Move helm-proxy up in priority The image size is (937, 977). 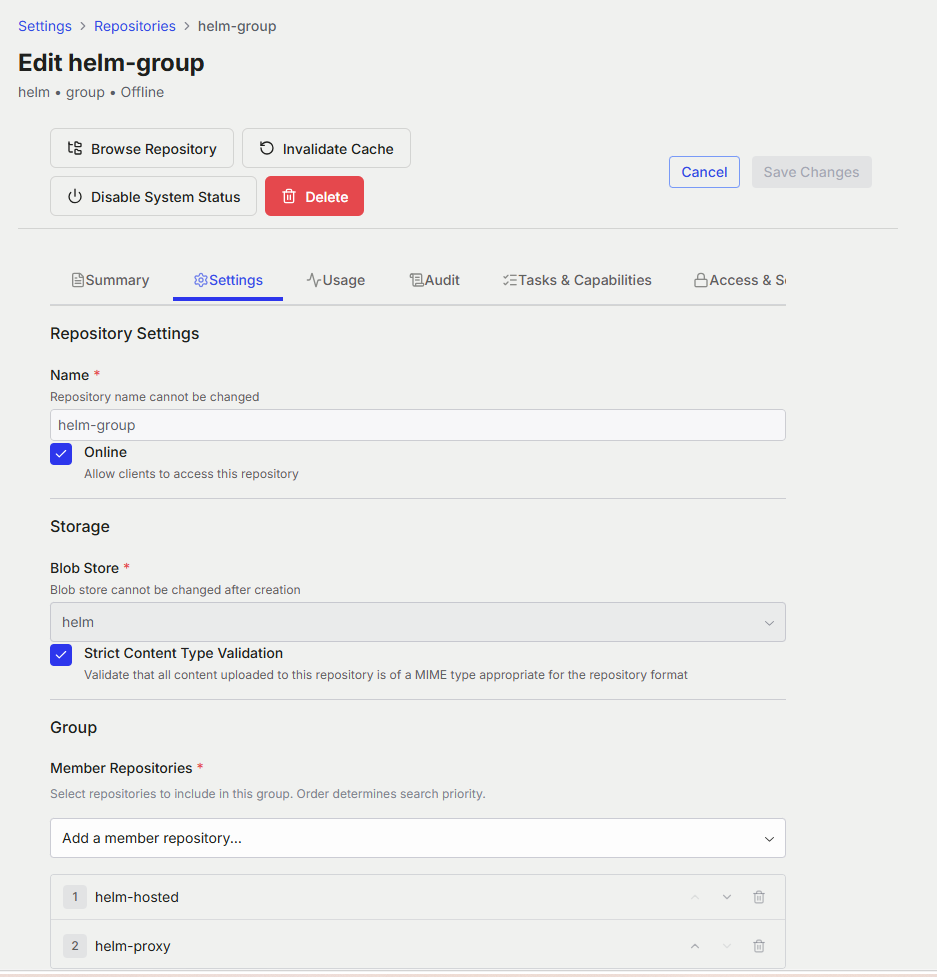[x=695, y=946]
